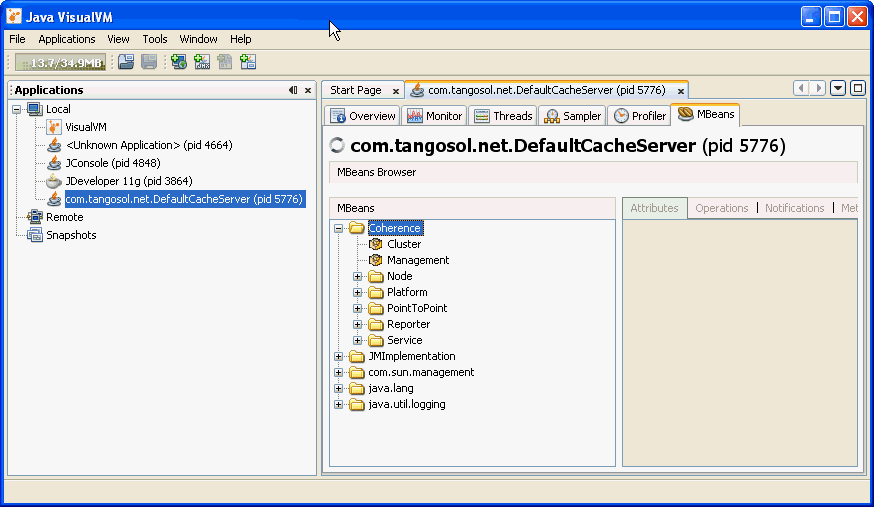Viewport: 874px width, 507px height.
Task: Select the MBeans tab
Action: click(x=706, y=114)
